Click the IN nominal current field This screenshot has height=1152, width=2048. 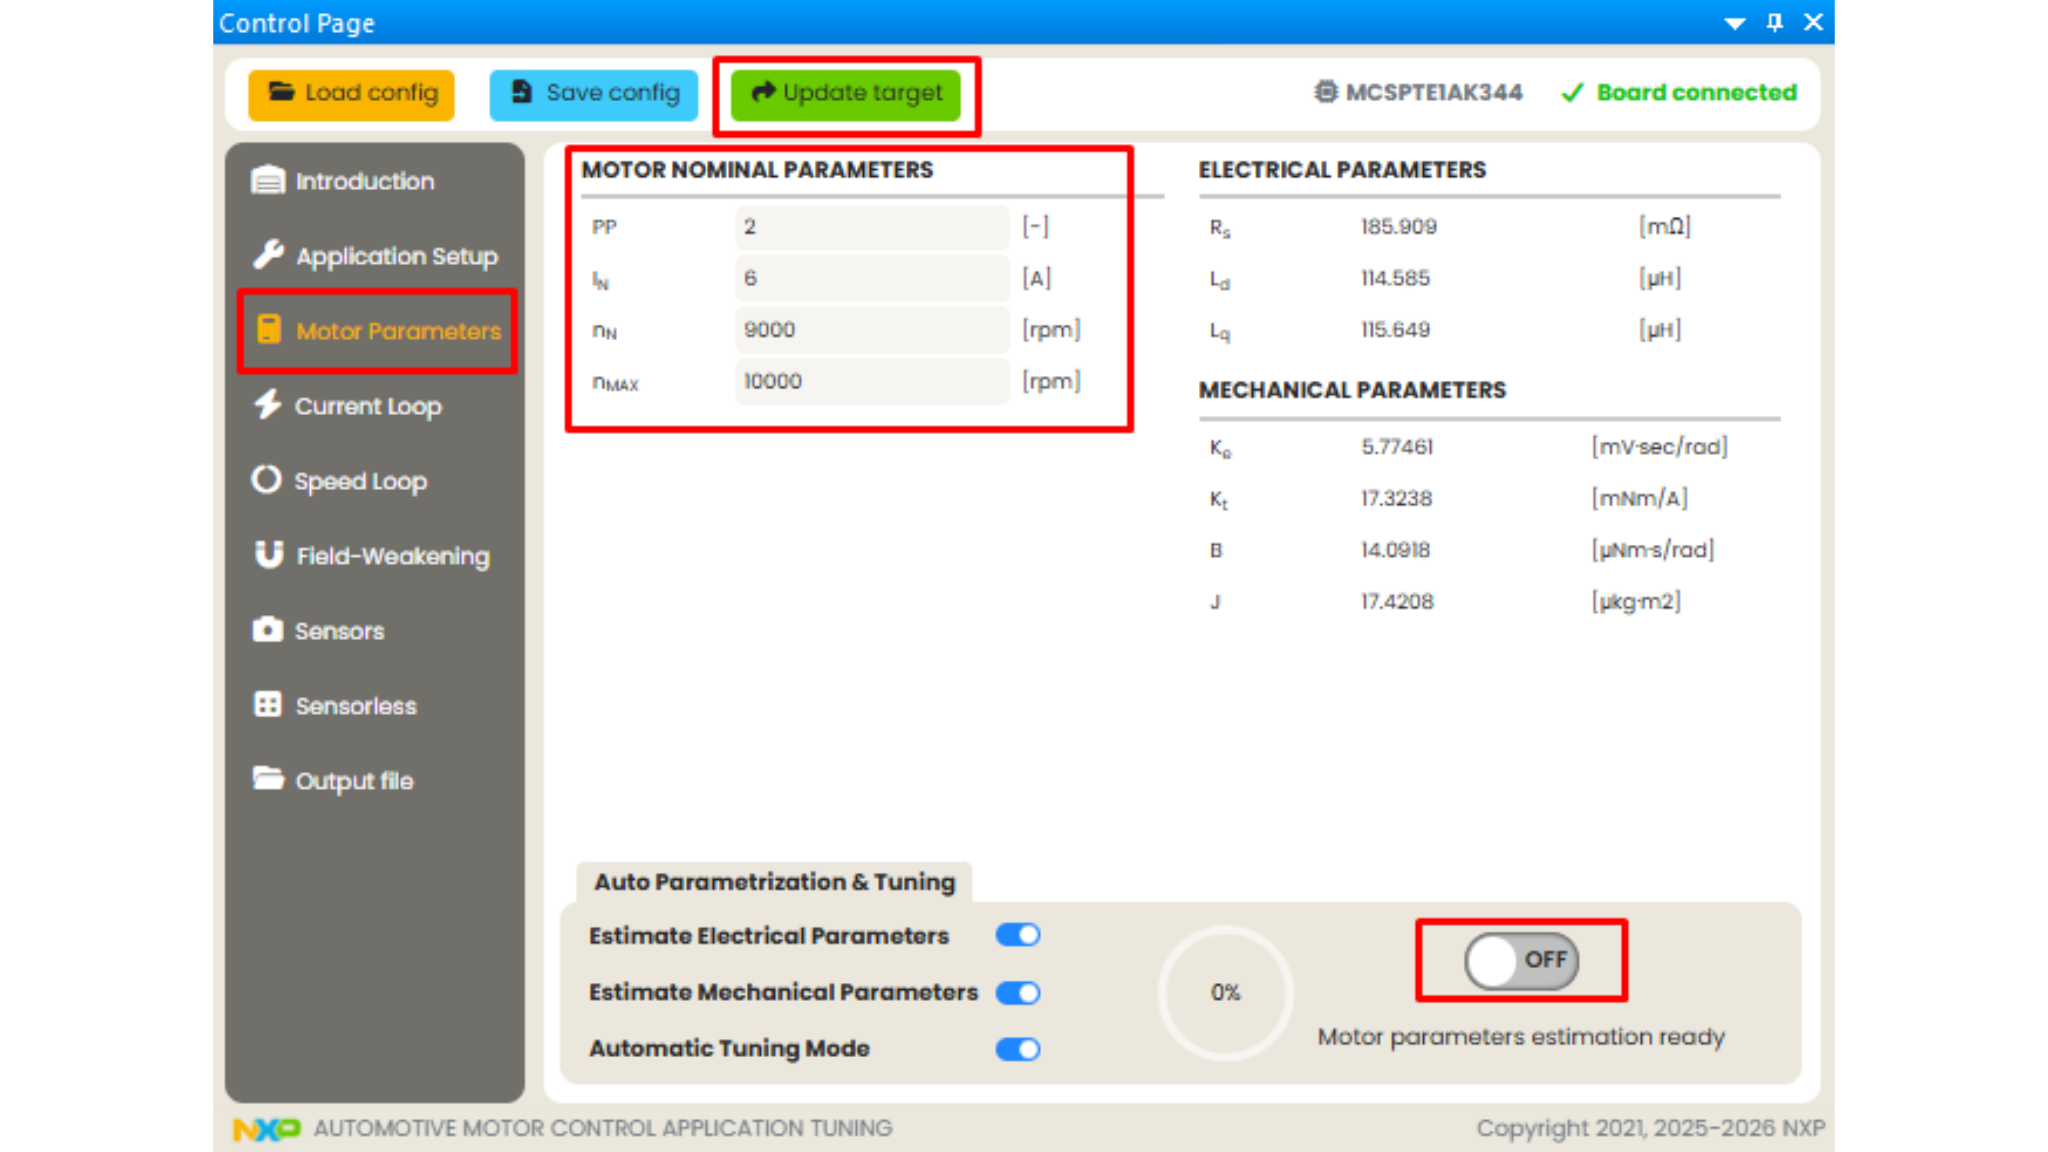point(872,278)
